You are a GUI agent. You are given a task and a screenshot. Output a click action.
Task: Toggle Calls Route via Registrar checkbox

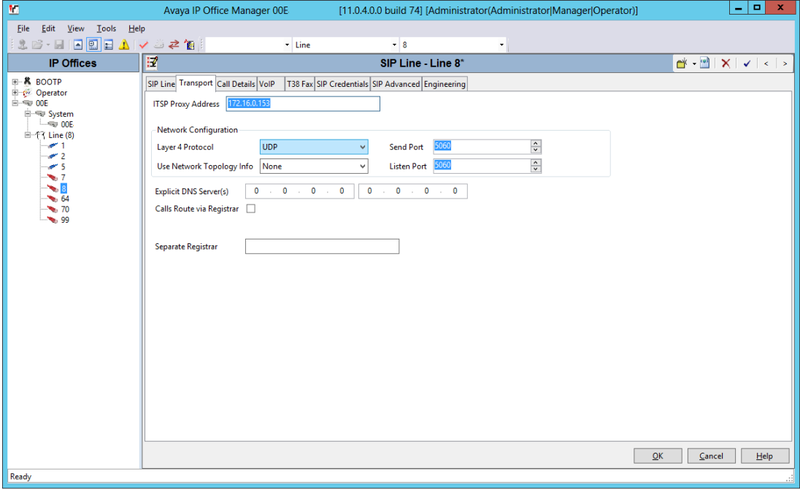click(x=251, y=209)
